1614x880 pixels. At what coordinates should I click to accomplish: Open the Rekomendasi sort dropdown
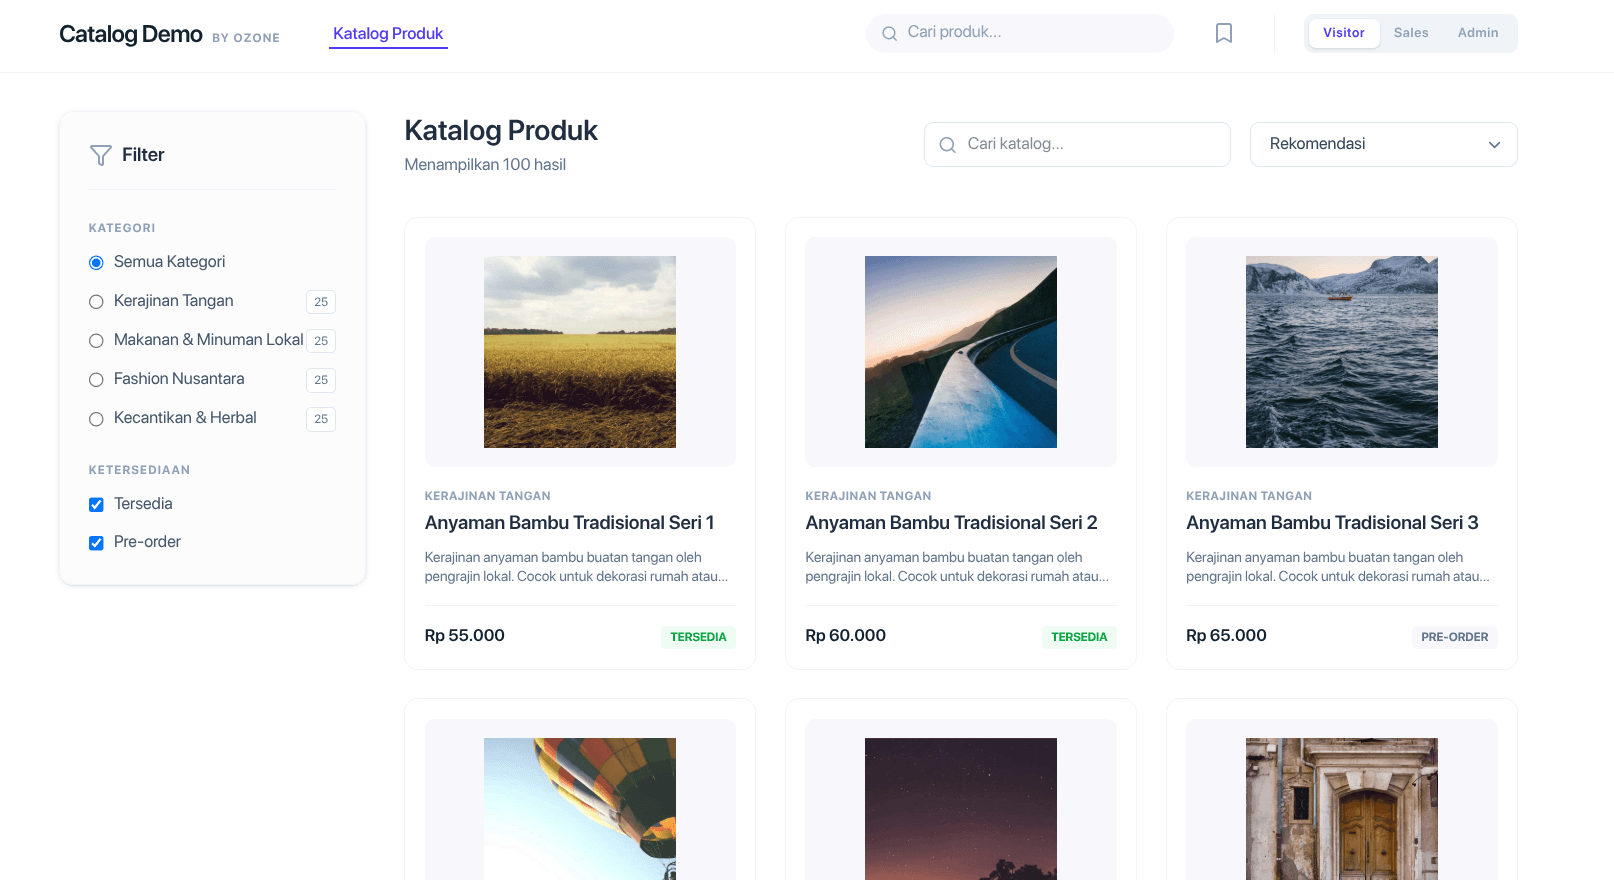[x=1383, y=144]
